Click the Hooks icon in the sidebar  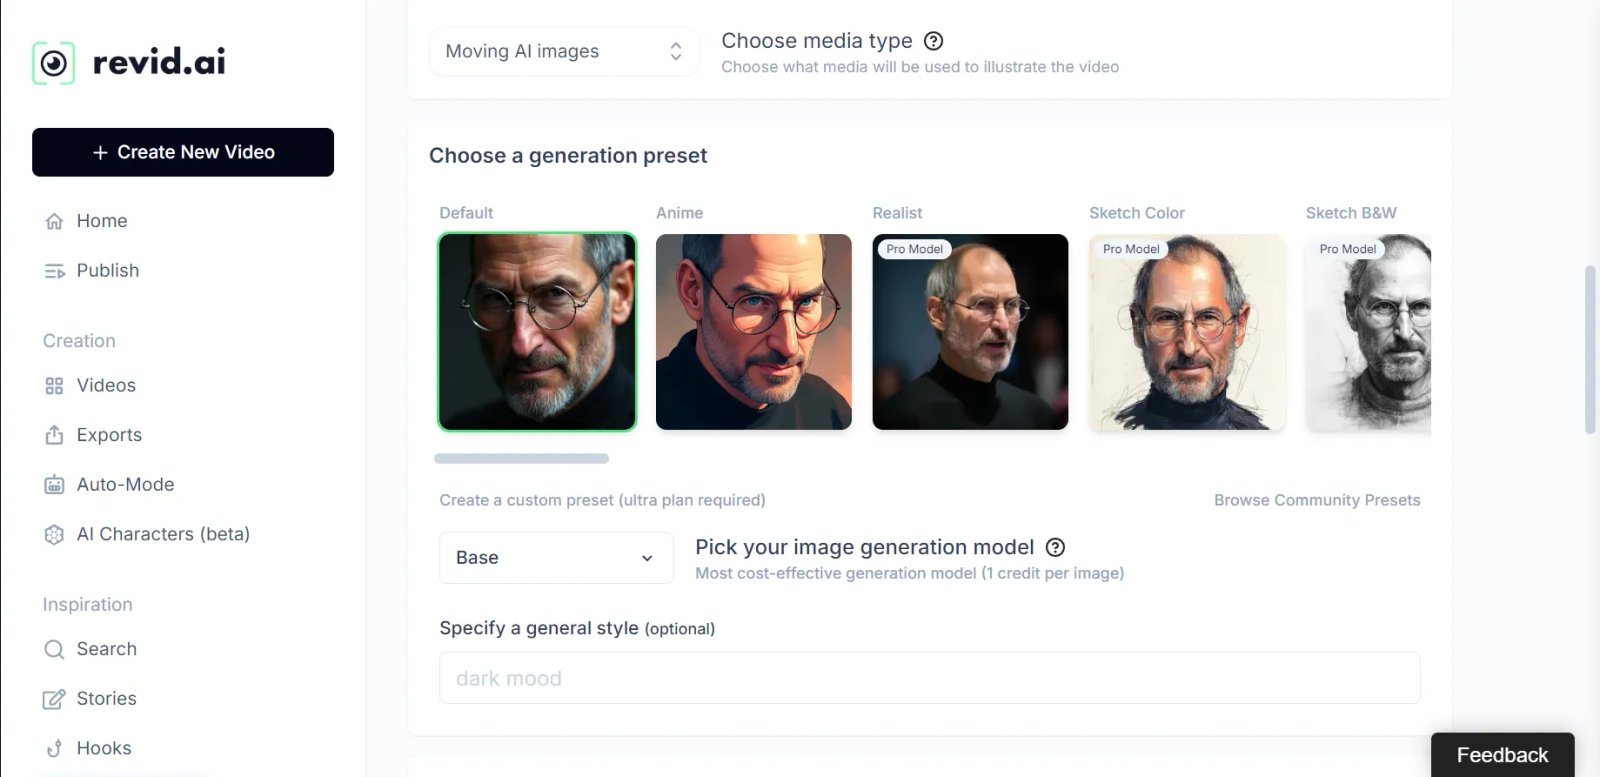pyautogui.click(x=54, y=747)
